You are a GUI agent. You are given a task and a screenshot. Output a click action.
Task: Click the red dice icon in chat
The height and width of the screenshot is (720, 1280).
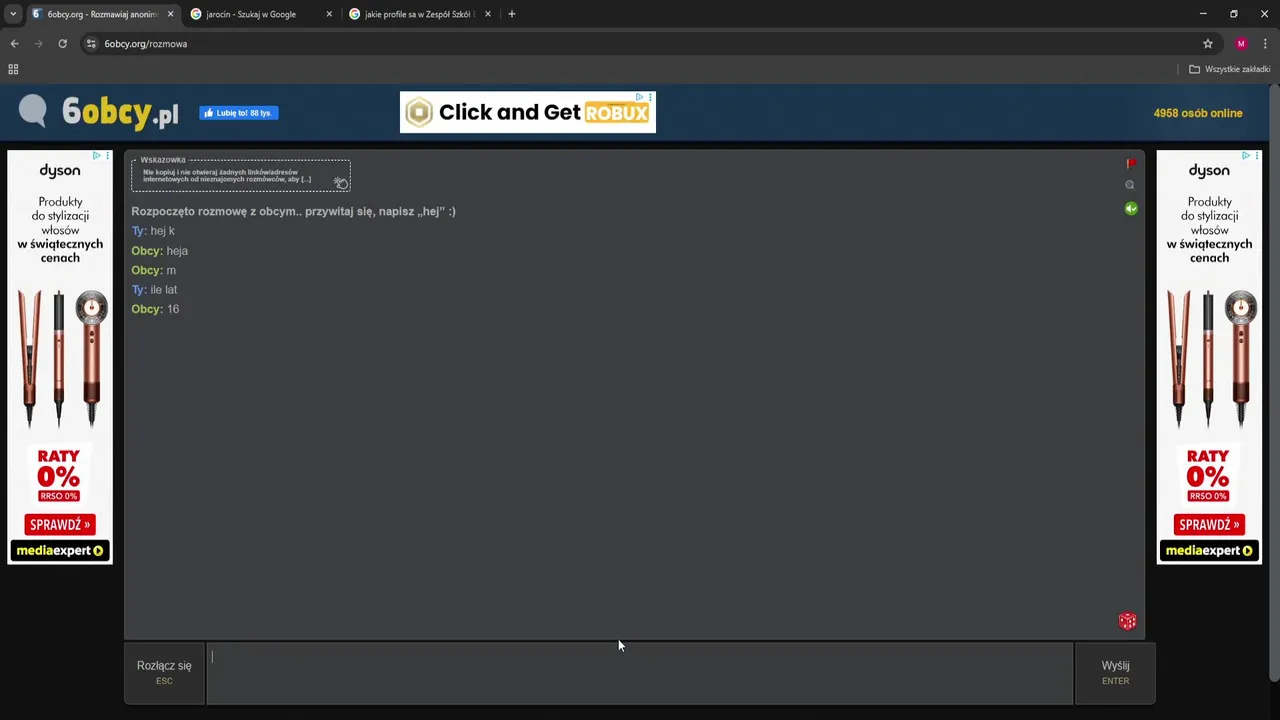pos(1127,621)
